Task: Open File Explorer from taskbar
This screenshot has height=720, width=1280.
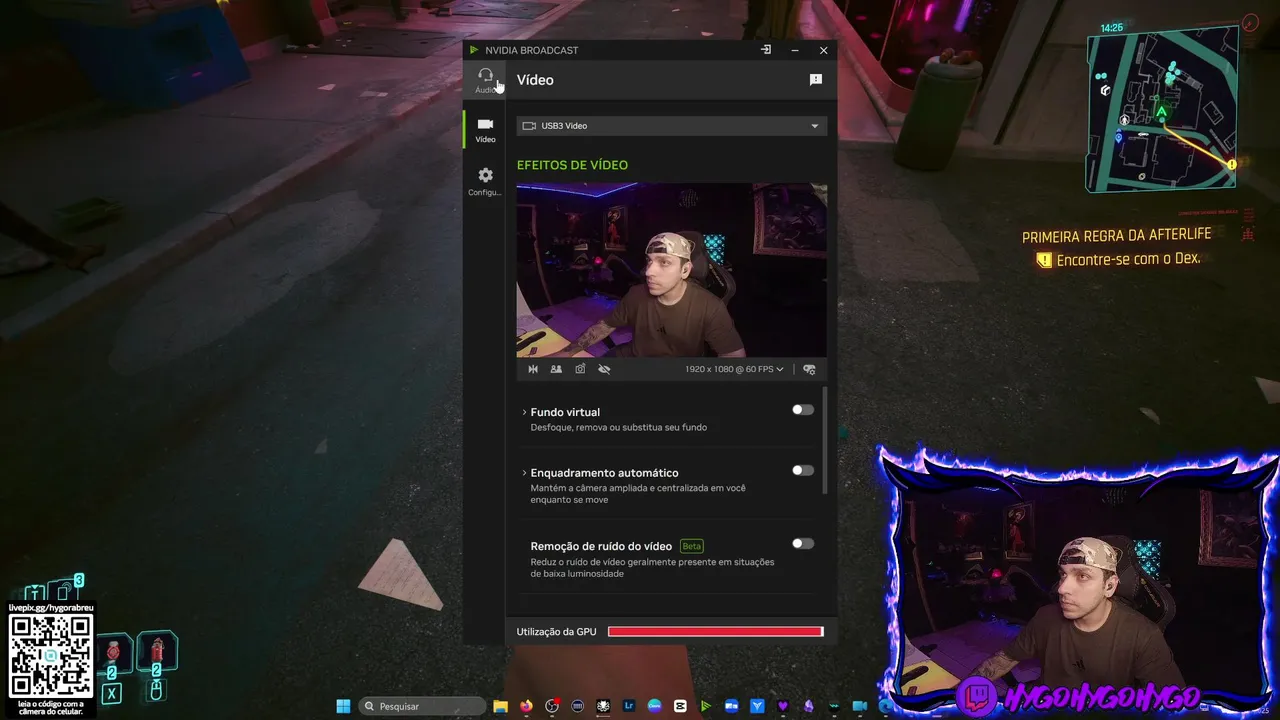Action: click(500, 706)
